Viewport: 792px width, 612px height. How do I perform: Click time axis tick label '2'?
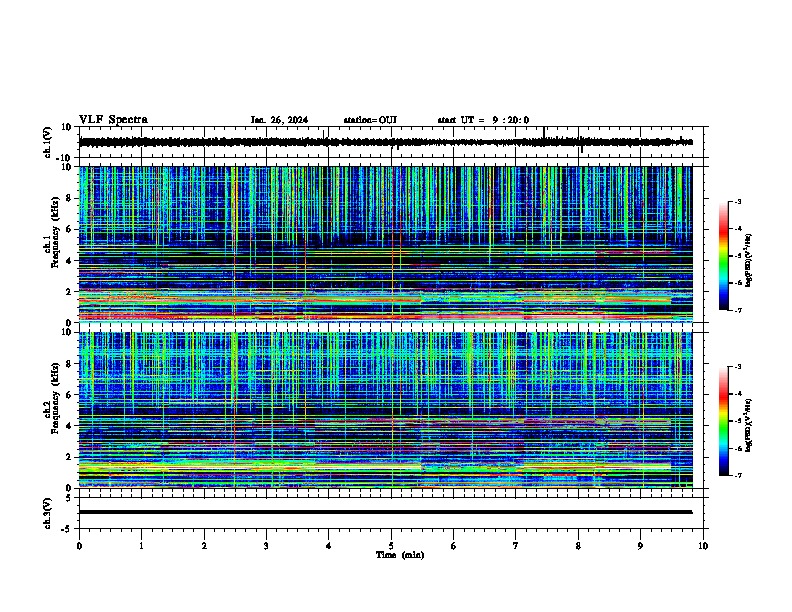tap(204, 546)
